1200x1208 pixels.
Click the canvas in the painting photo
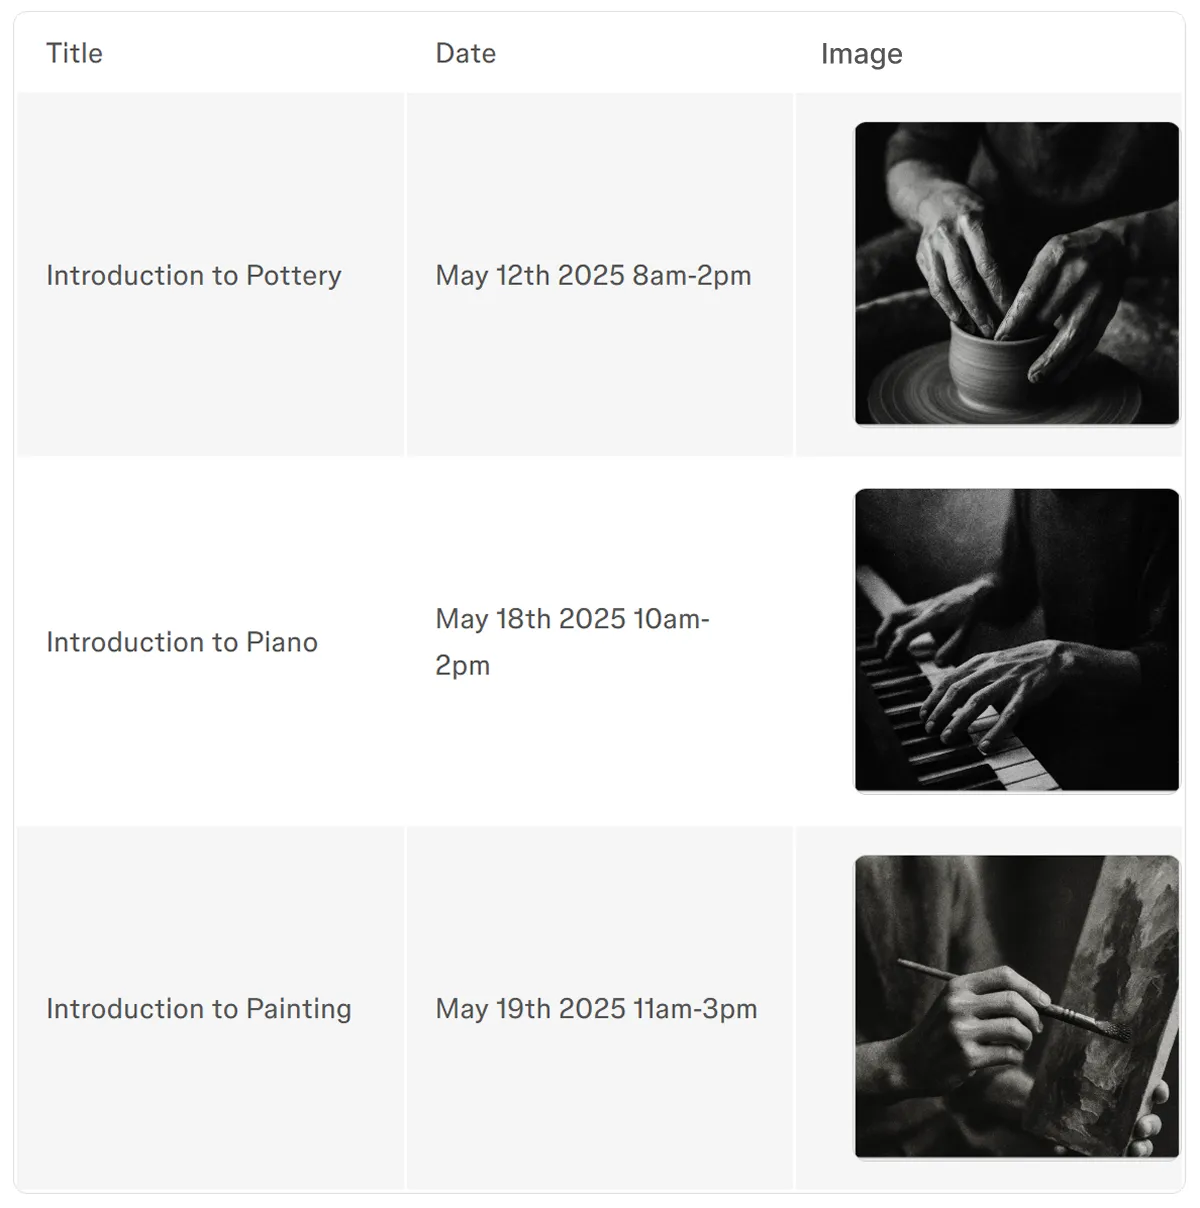point(1120,960)
